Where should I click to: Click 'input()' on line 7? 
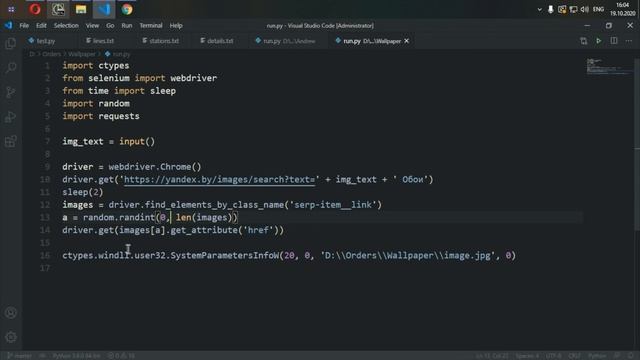coord(137,142)
